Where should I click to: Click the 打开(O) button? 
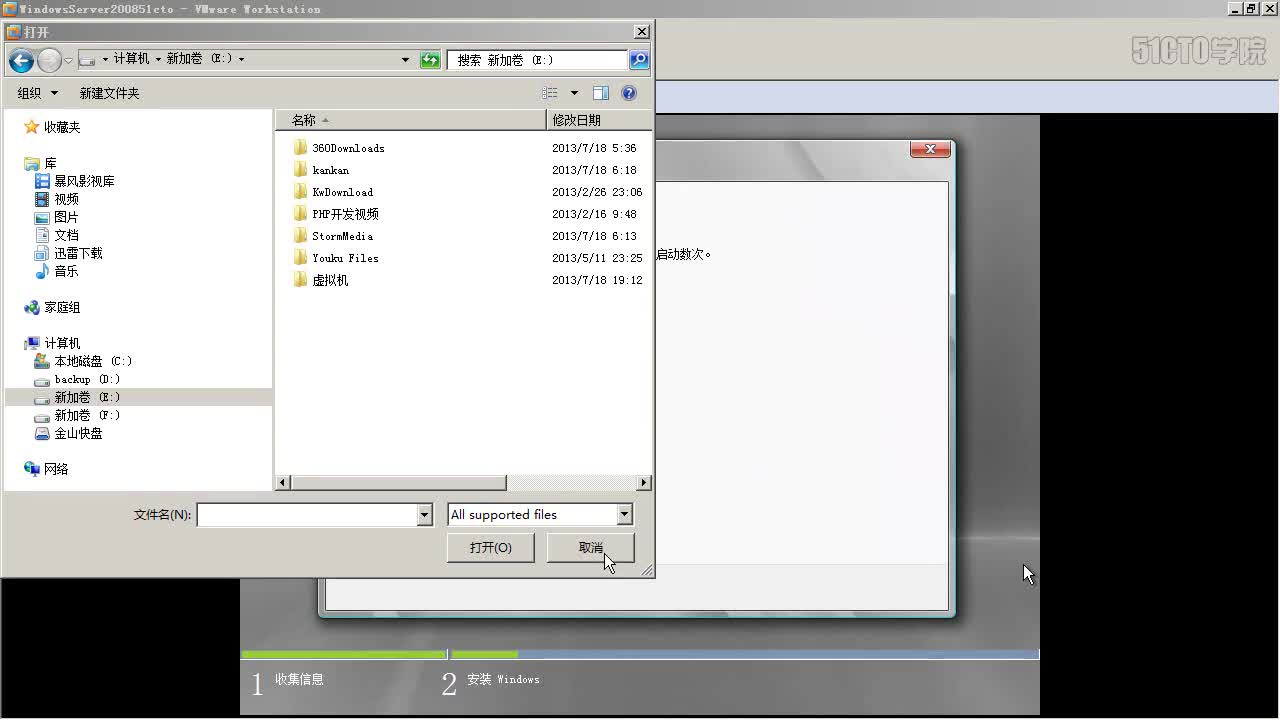[490, 547]
